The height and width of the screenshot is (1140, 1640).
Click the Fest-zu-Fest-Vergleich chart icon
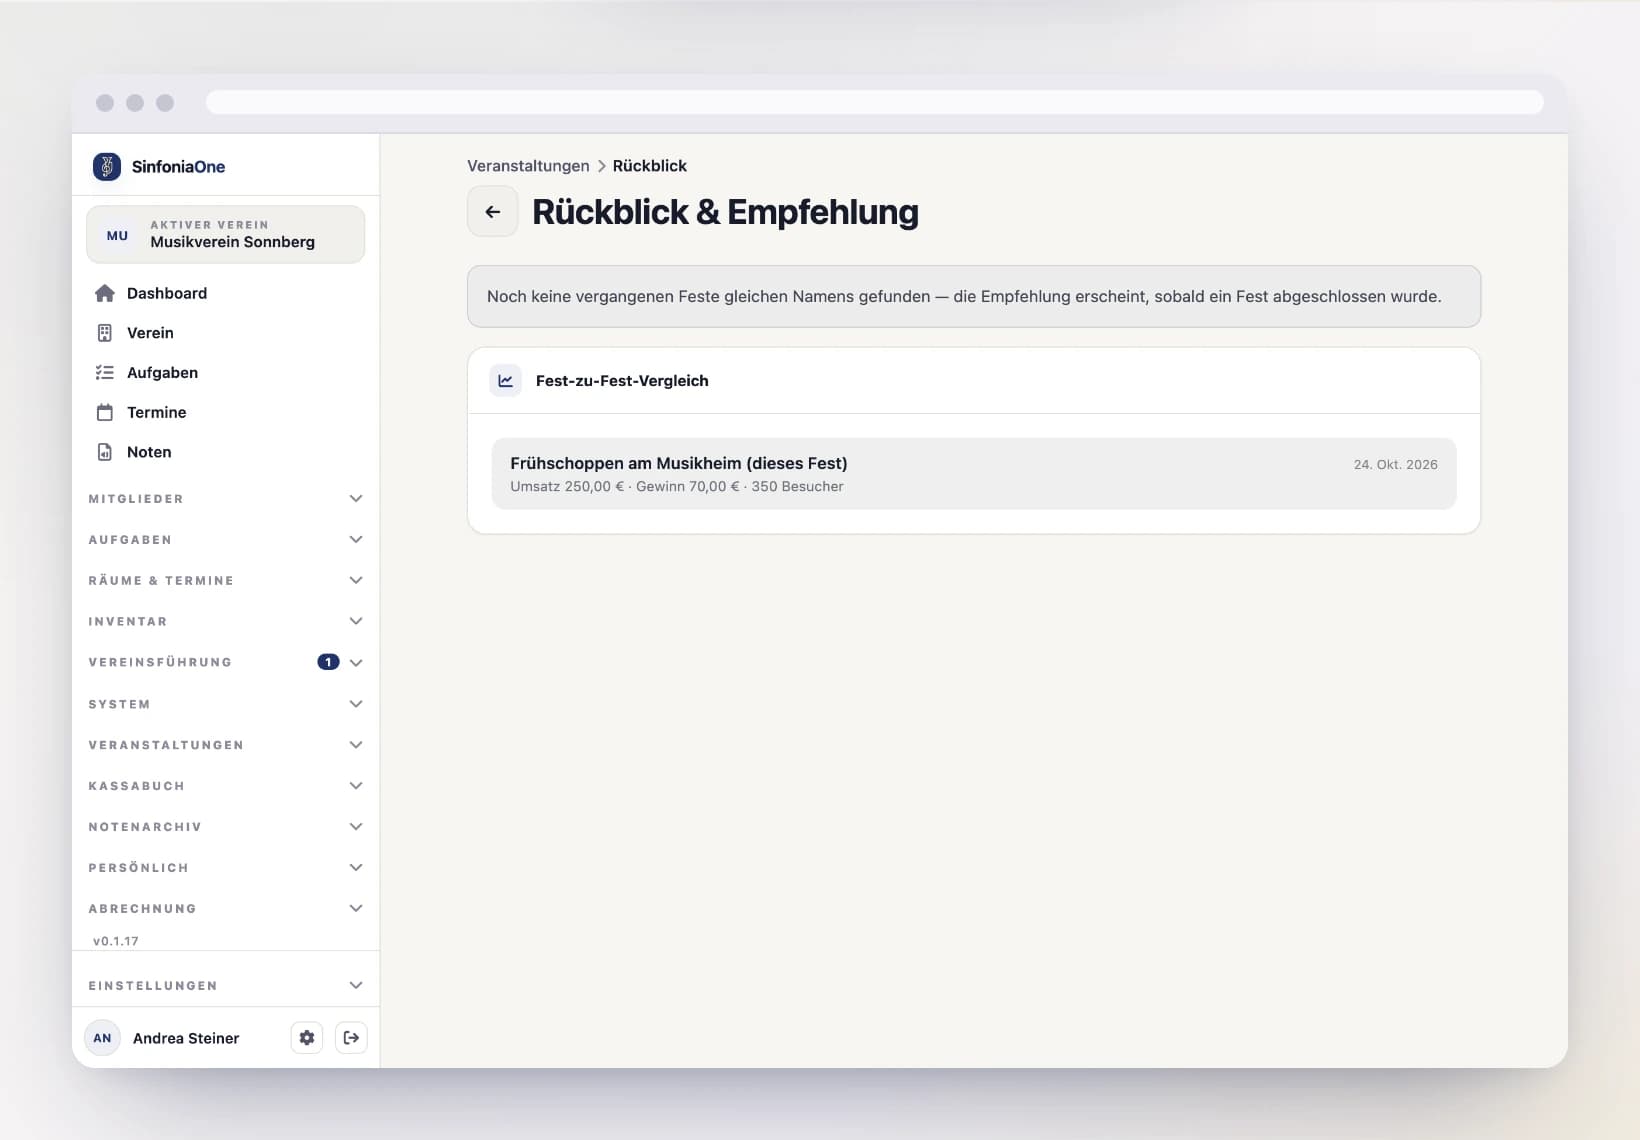click(505, 381)
